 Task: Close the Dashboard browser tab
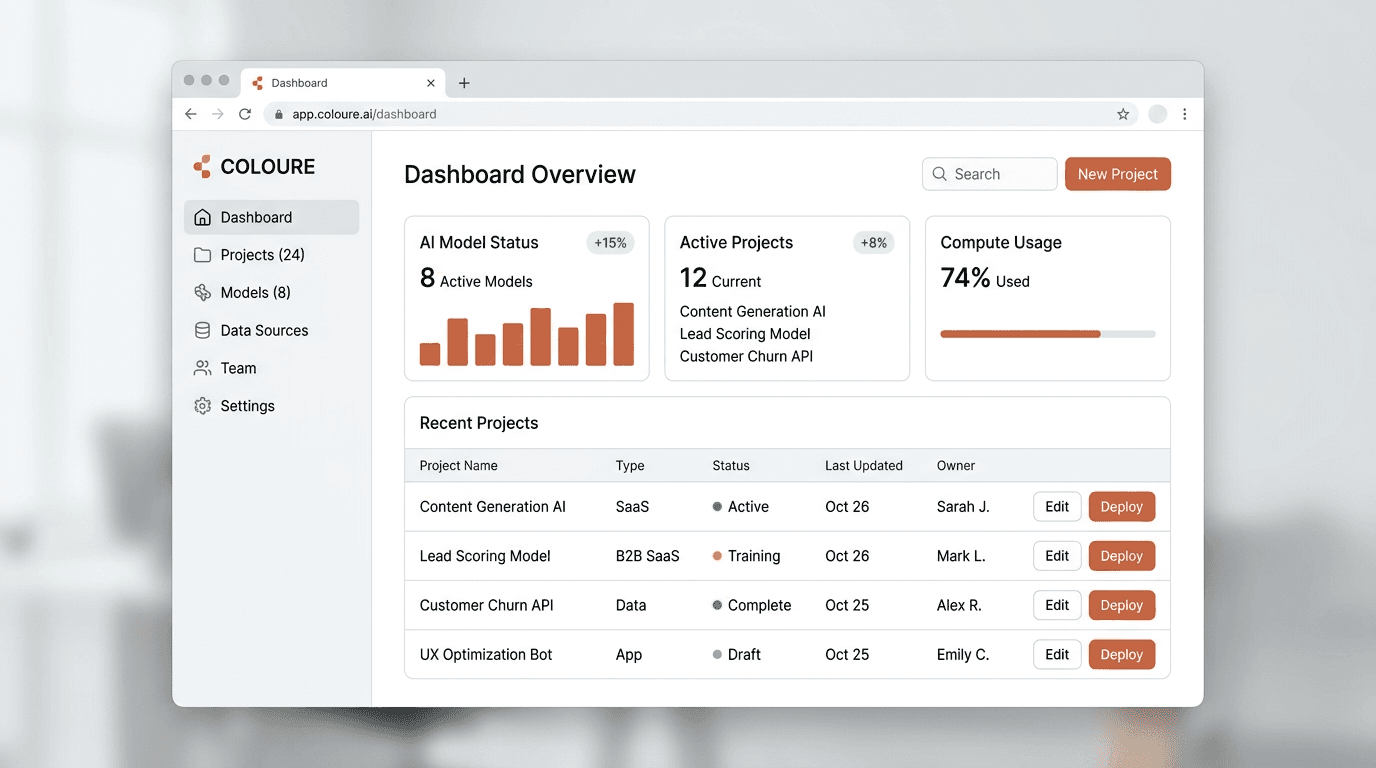point(431,83)
